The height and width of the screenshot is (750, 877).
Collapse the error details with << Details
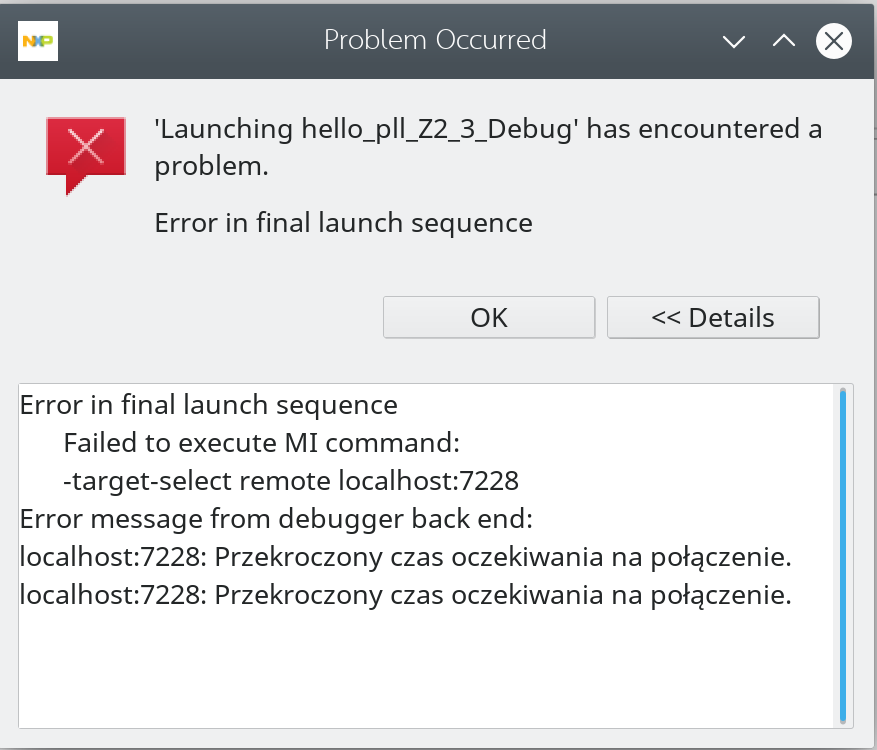[713, 318]
